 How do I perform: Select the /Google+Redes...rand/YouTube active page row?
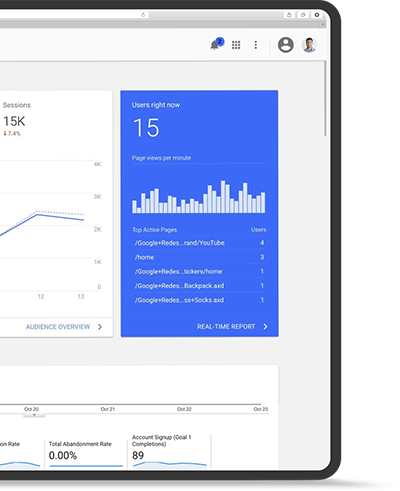click(x=199, y=243)
